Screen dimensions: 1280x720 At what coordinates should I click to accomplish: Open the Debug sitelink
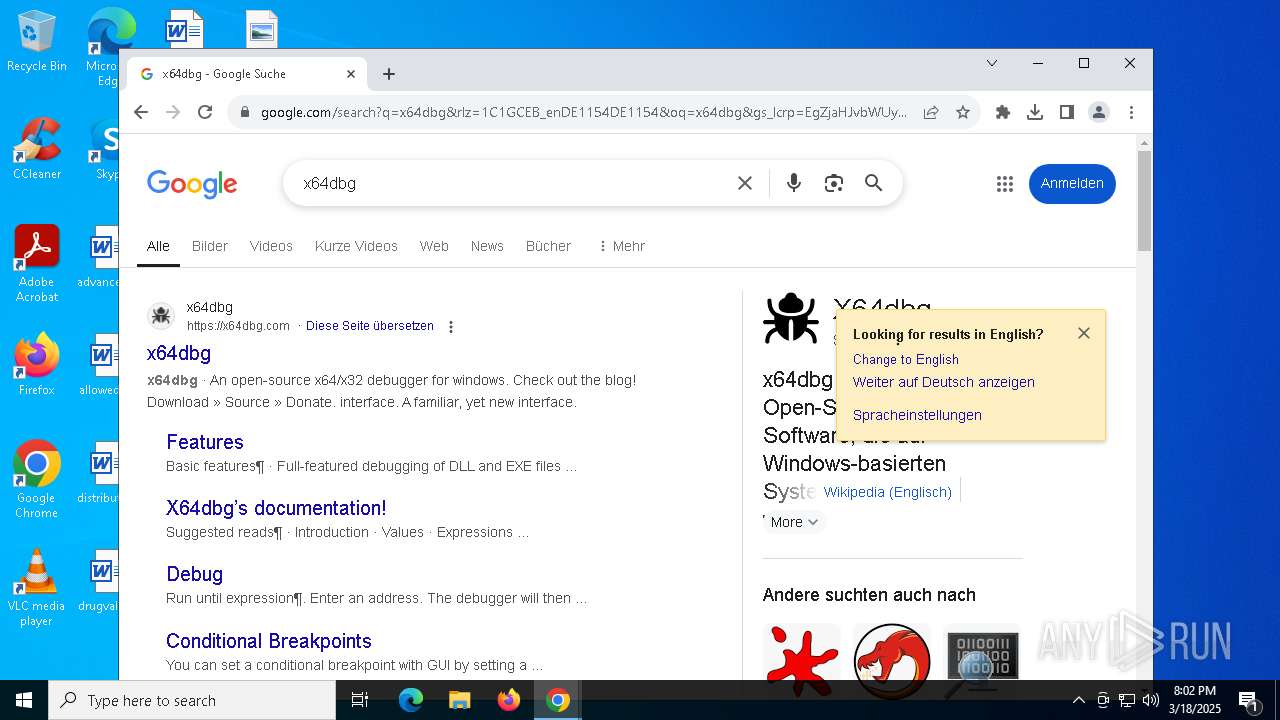pyautogui.click(x=194, y=574)
